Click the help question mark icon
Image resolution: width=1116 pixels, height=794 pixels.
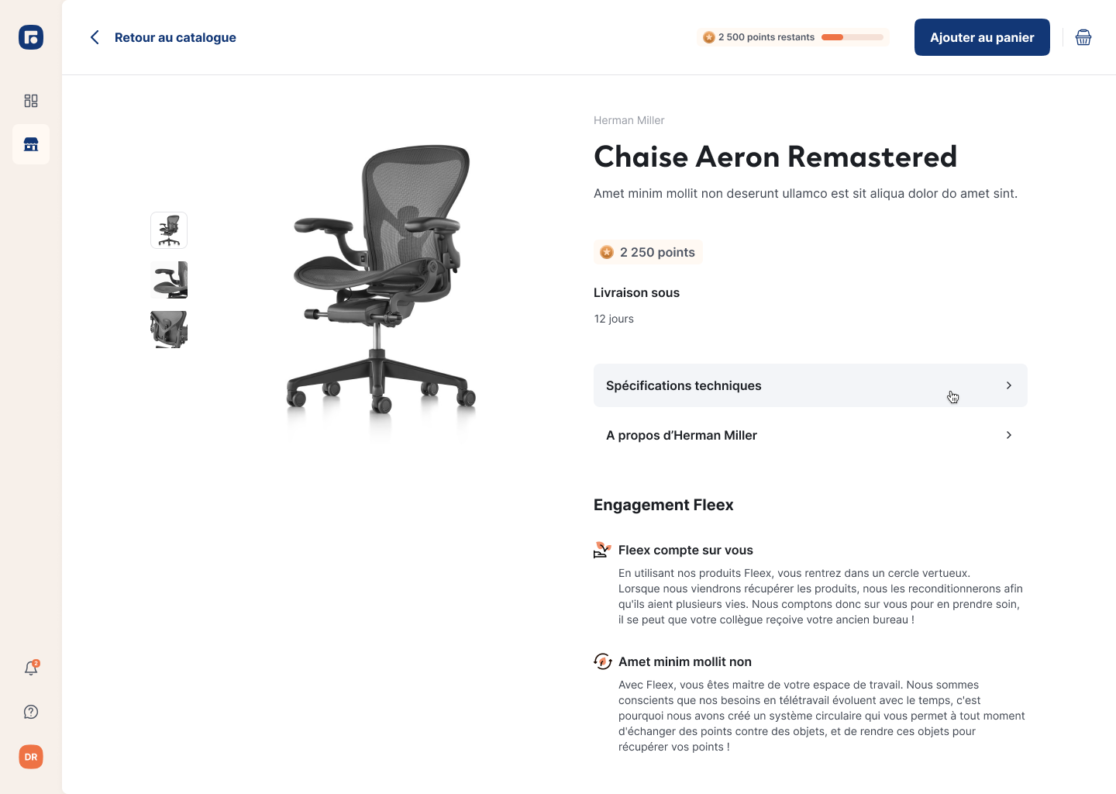[x=31, y=712]
